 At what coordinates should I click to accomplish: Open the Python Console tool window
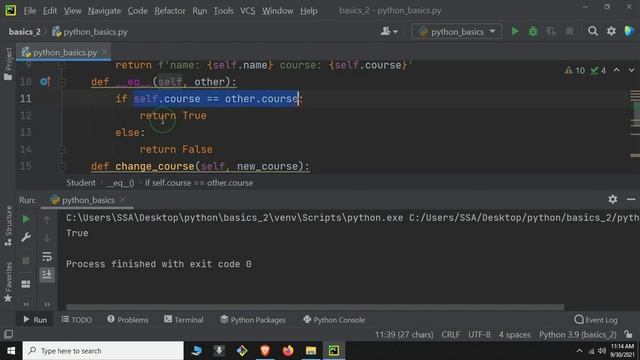coord(334,320)
